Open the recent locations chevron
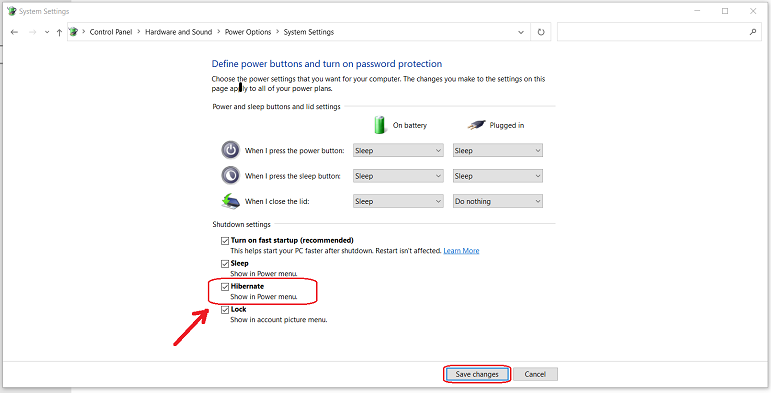The height and width of the screenshot is (393, 771). click(47, 32)
